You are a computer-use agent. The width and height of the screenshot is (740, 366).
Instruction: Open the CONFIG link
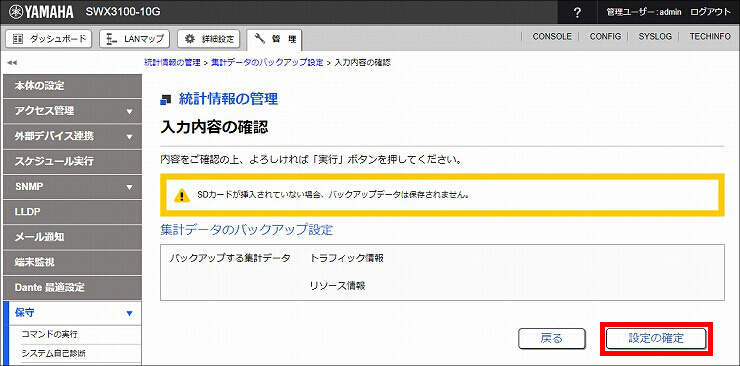pyautogui.click(x=605, y=36)
